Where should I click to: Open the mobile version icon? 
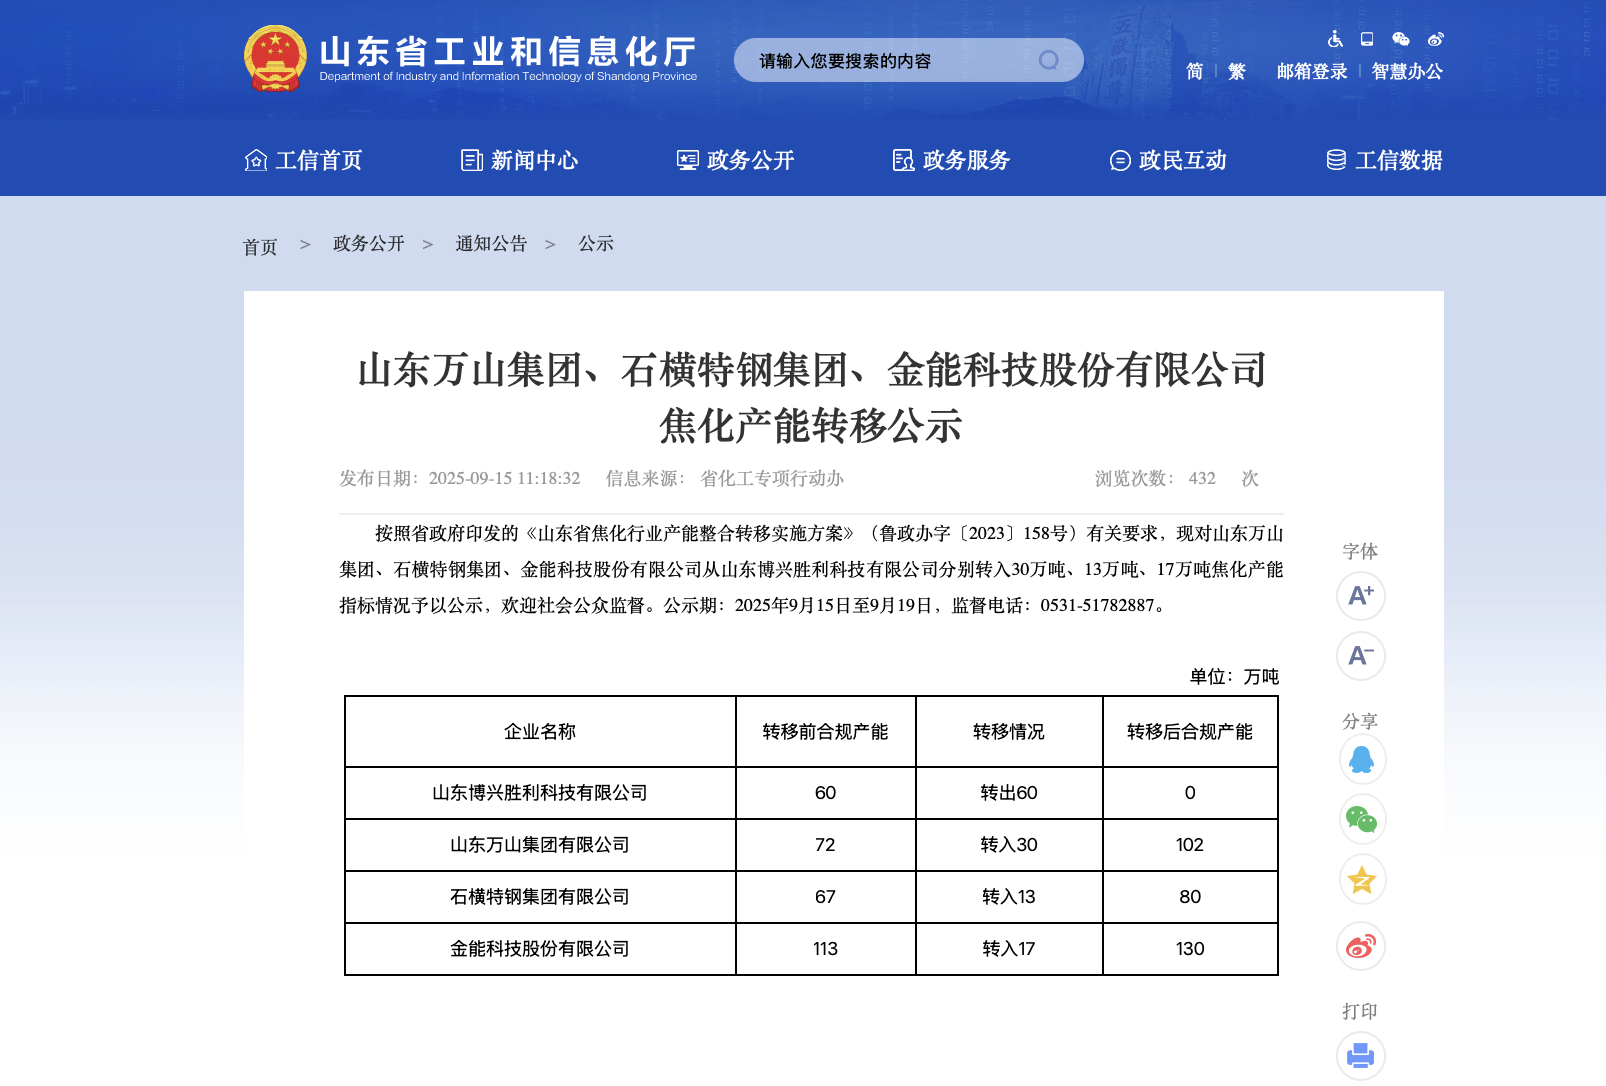(1367, 39)
